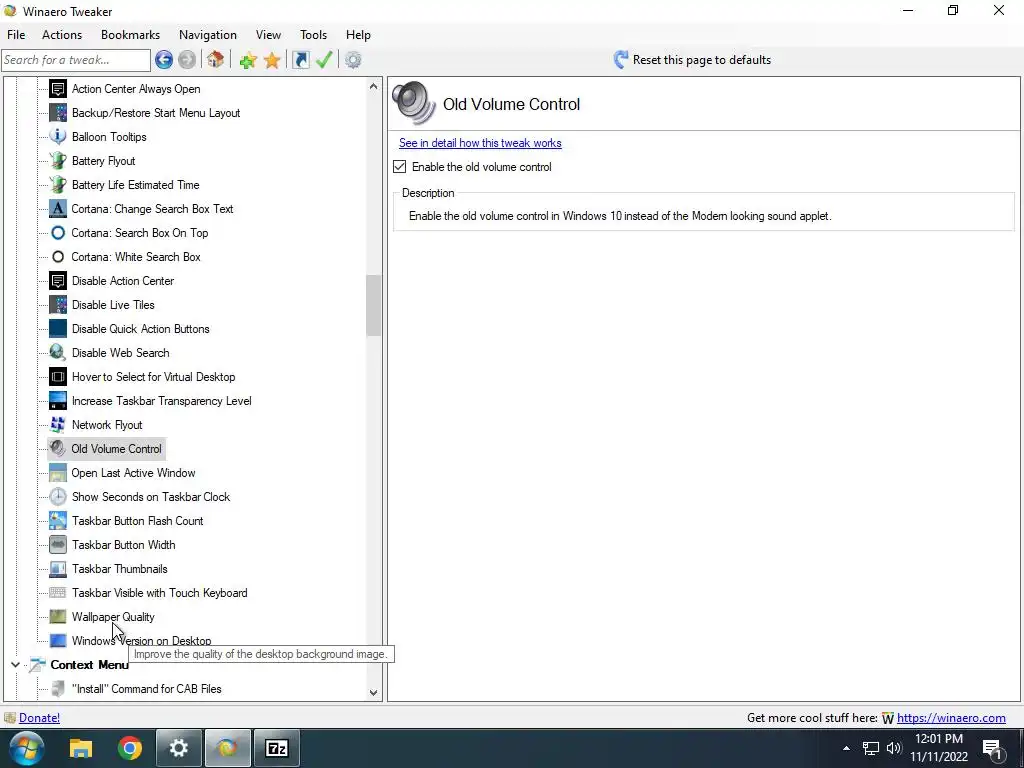This screenshot has height=768, width=1024.
Task: Collapse the Context Menu tree section
Action: point(15,665)
